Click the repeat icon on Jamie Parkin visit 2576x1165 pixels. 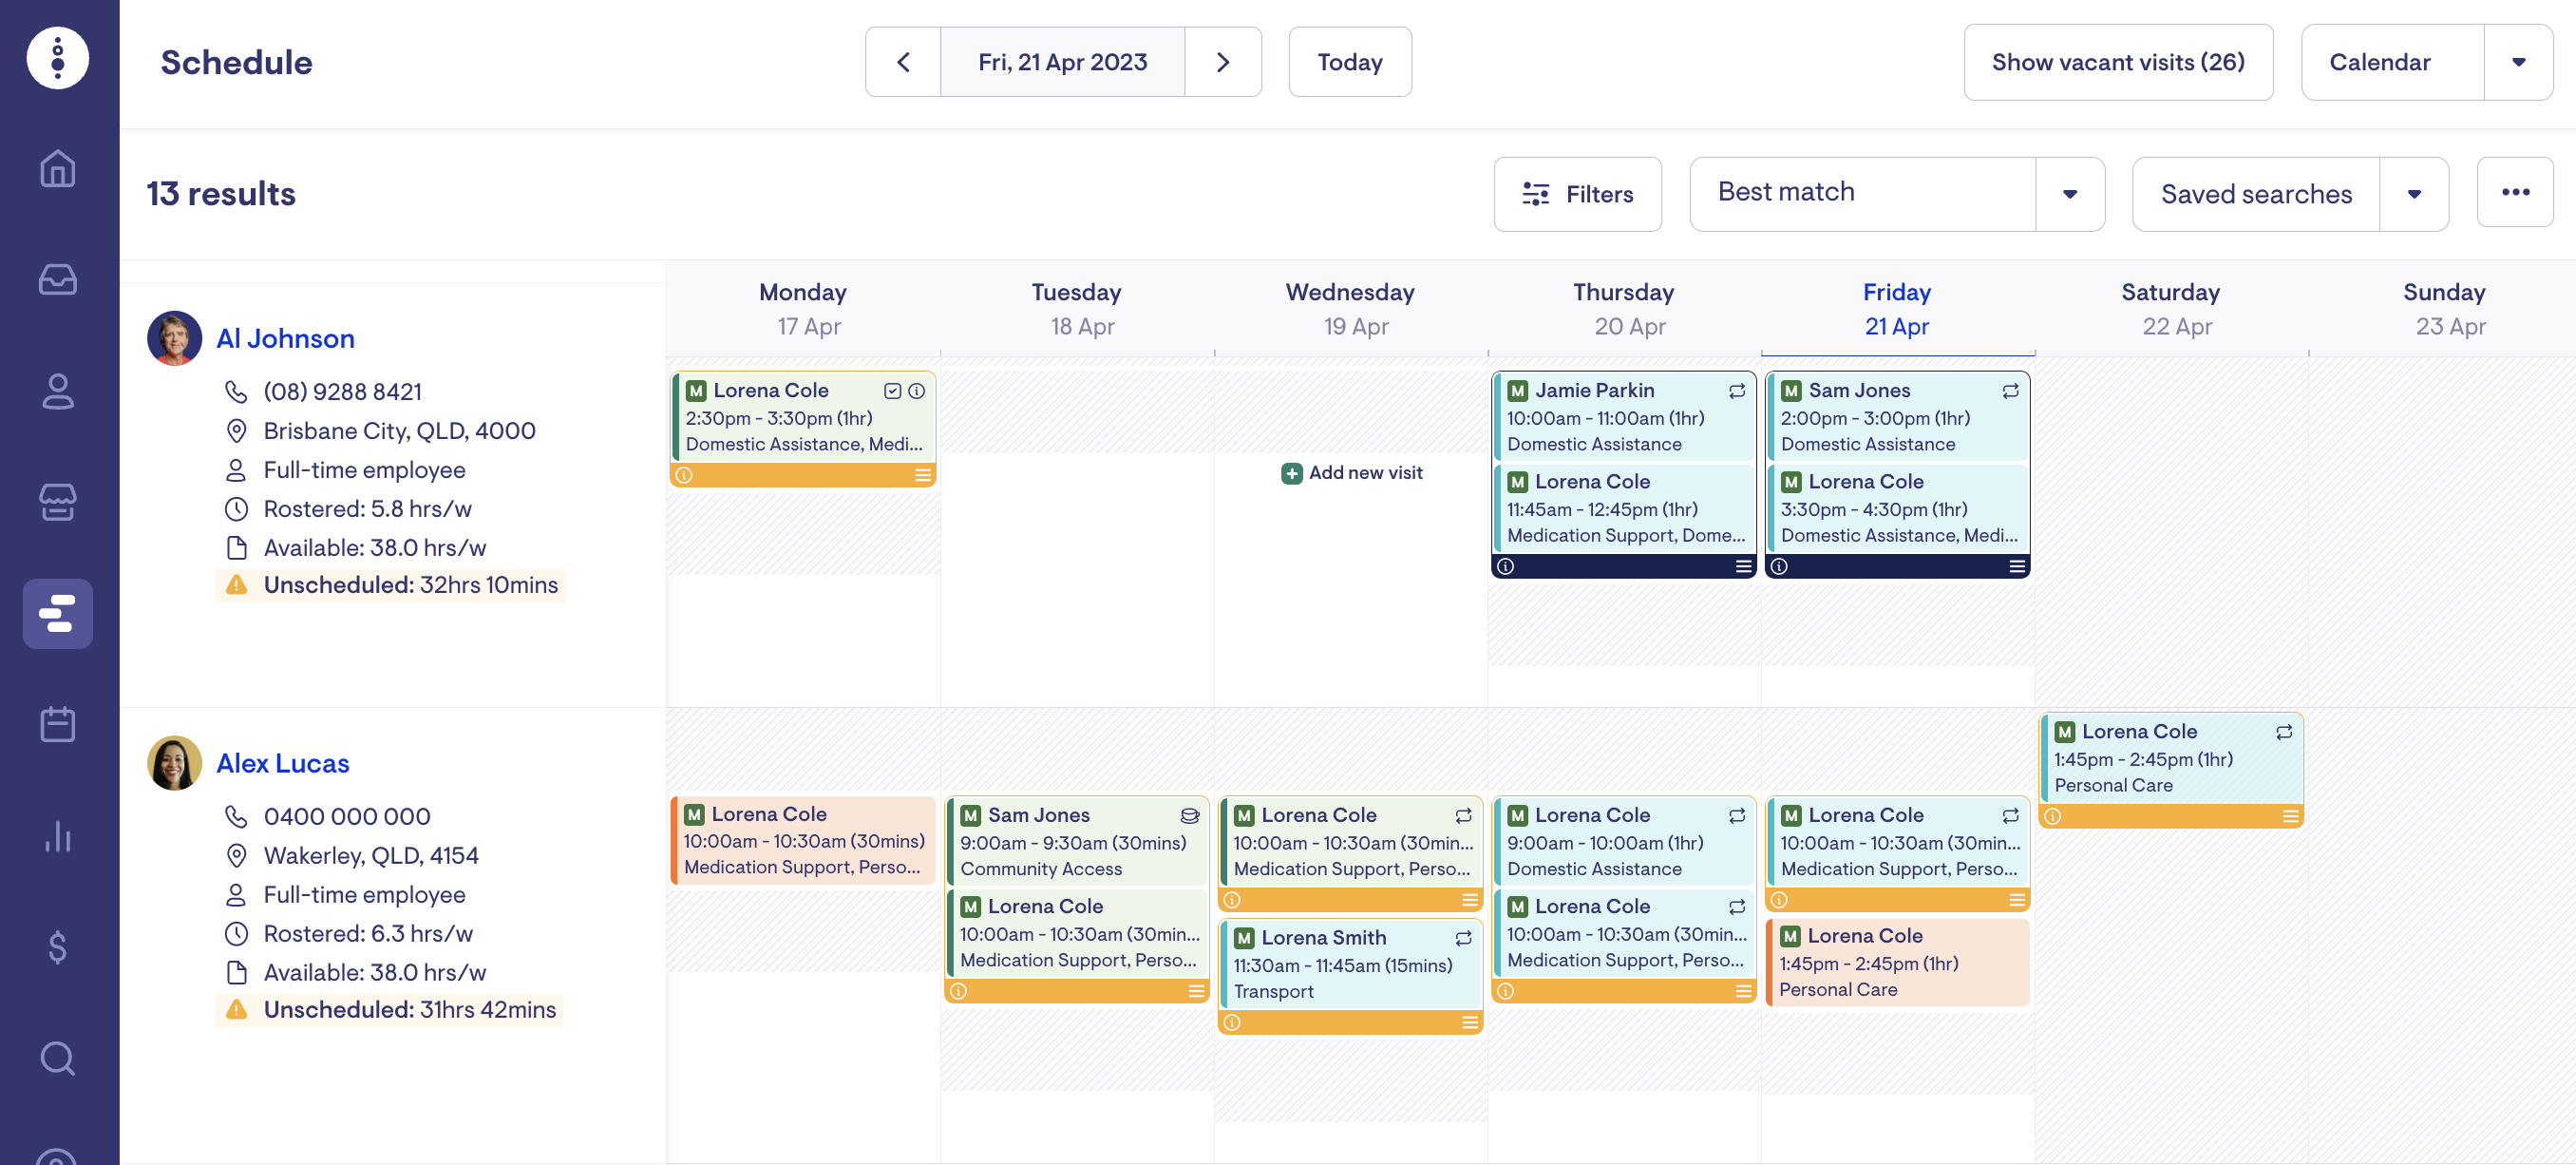(x=1737, y=391)
